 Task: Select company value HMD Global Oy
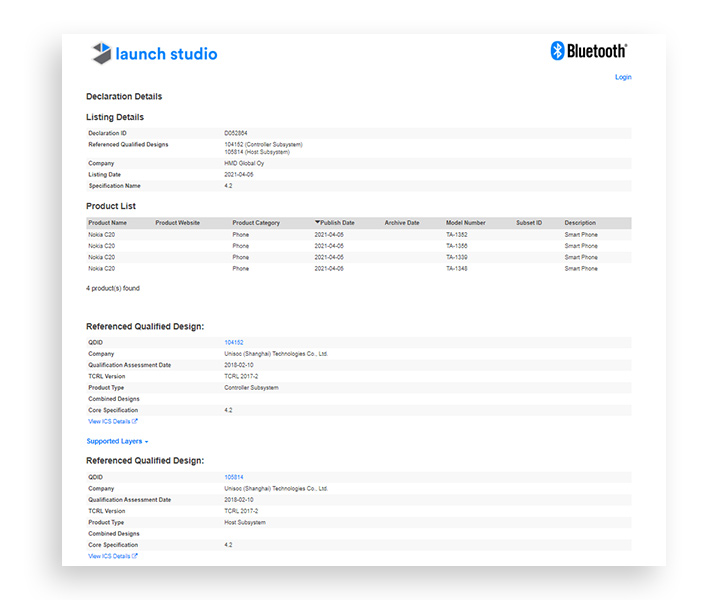244,163
